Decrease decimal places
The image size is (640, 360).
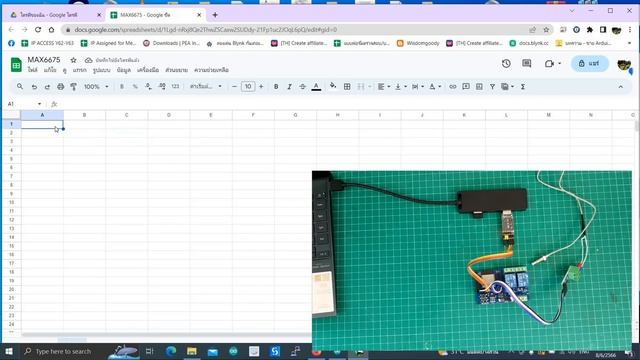[148, 87]
